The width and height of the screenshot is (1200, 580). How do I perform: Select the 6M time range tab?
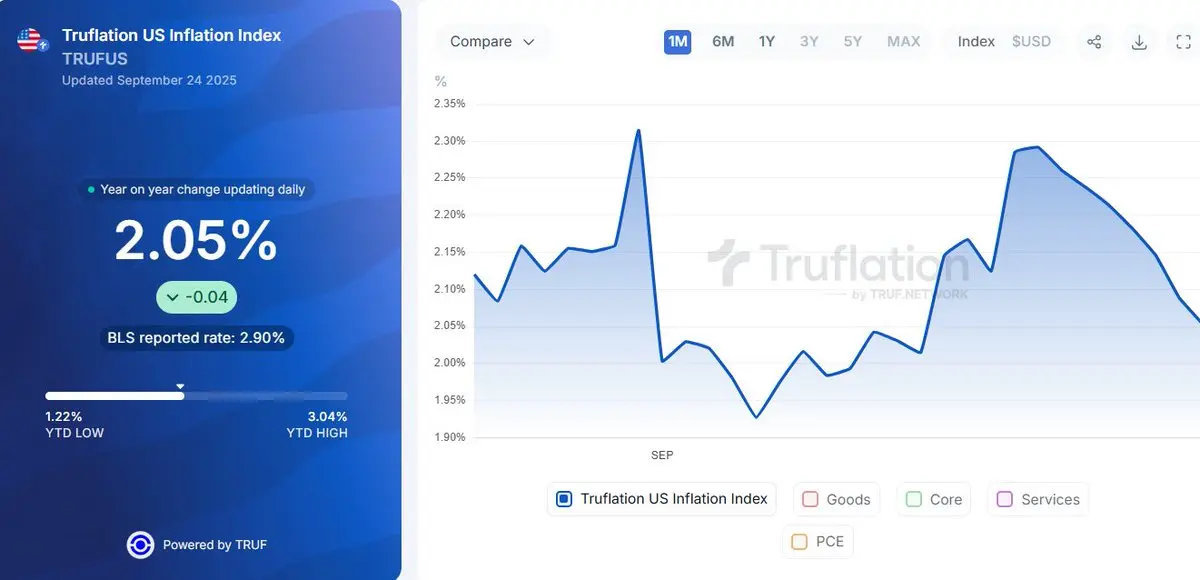click(723, 42)
